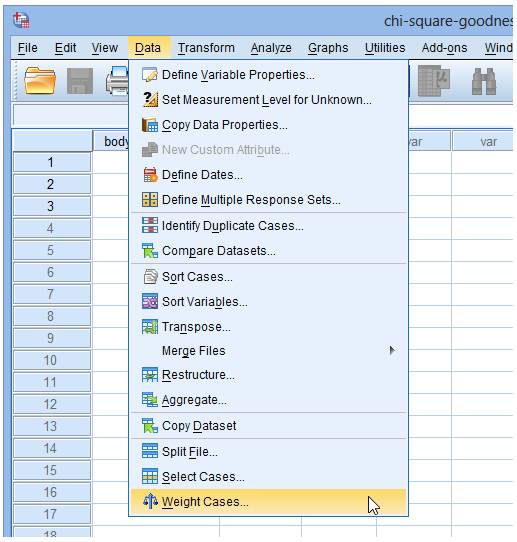Screen dimensions: 517x542
Task: Choose Sort Variables menu text
Action: click(205, 301)
